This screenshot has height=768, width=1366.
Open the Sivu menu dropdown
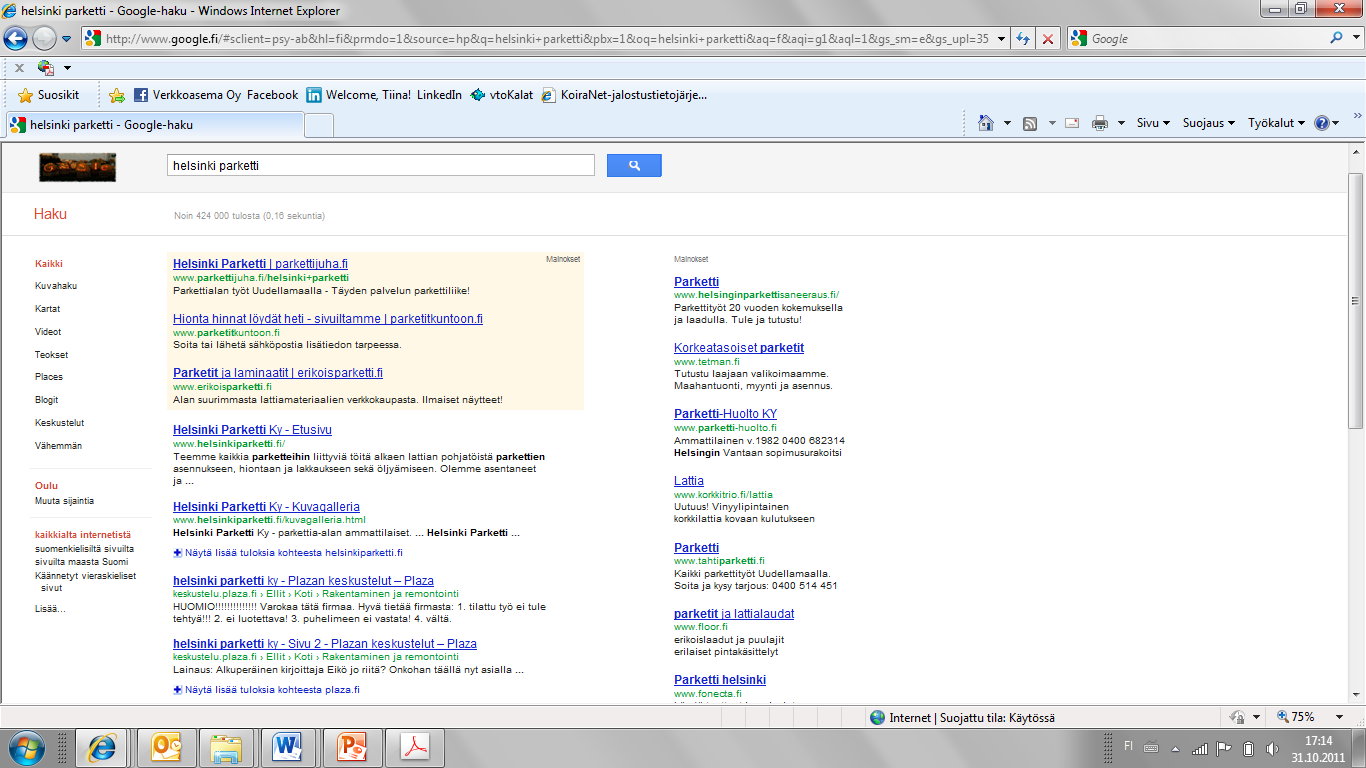click(x=1152, y=123)
